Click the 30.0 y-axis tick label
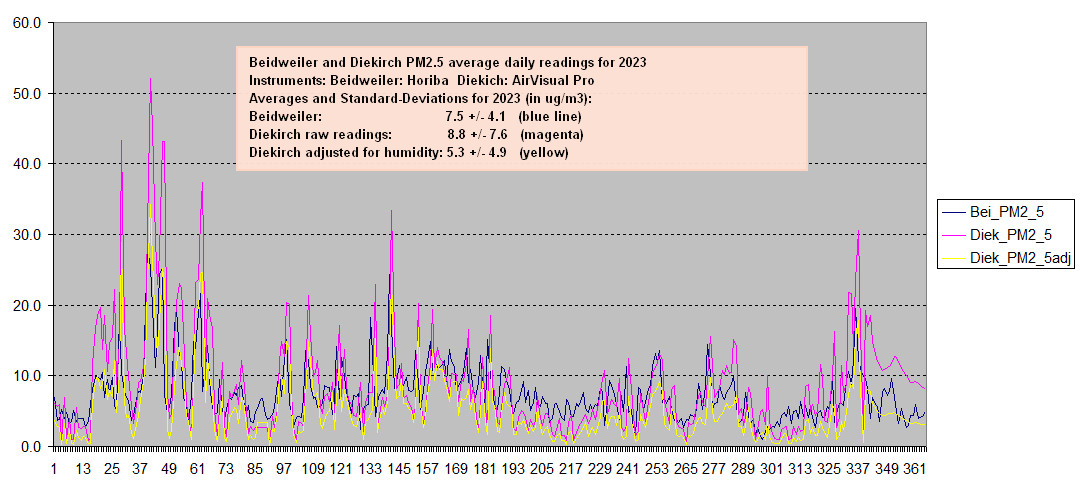The height and width of the screenshot is (494, 1080). [26, 235]
